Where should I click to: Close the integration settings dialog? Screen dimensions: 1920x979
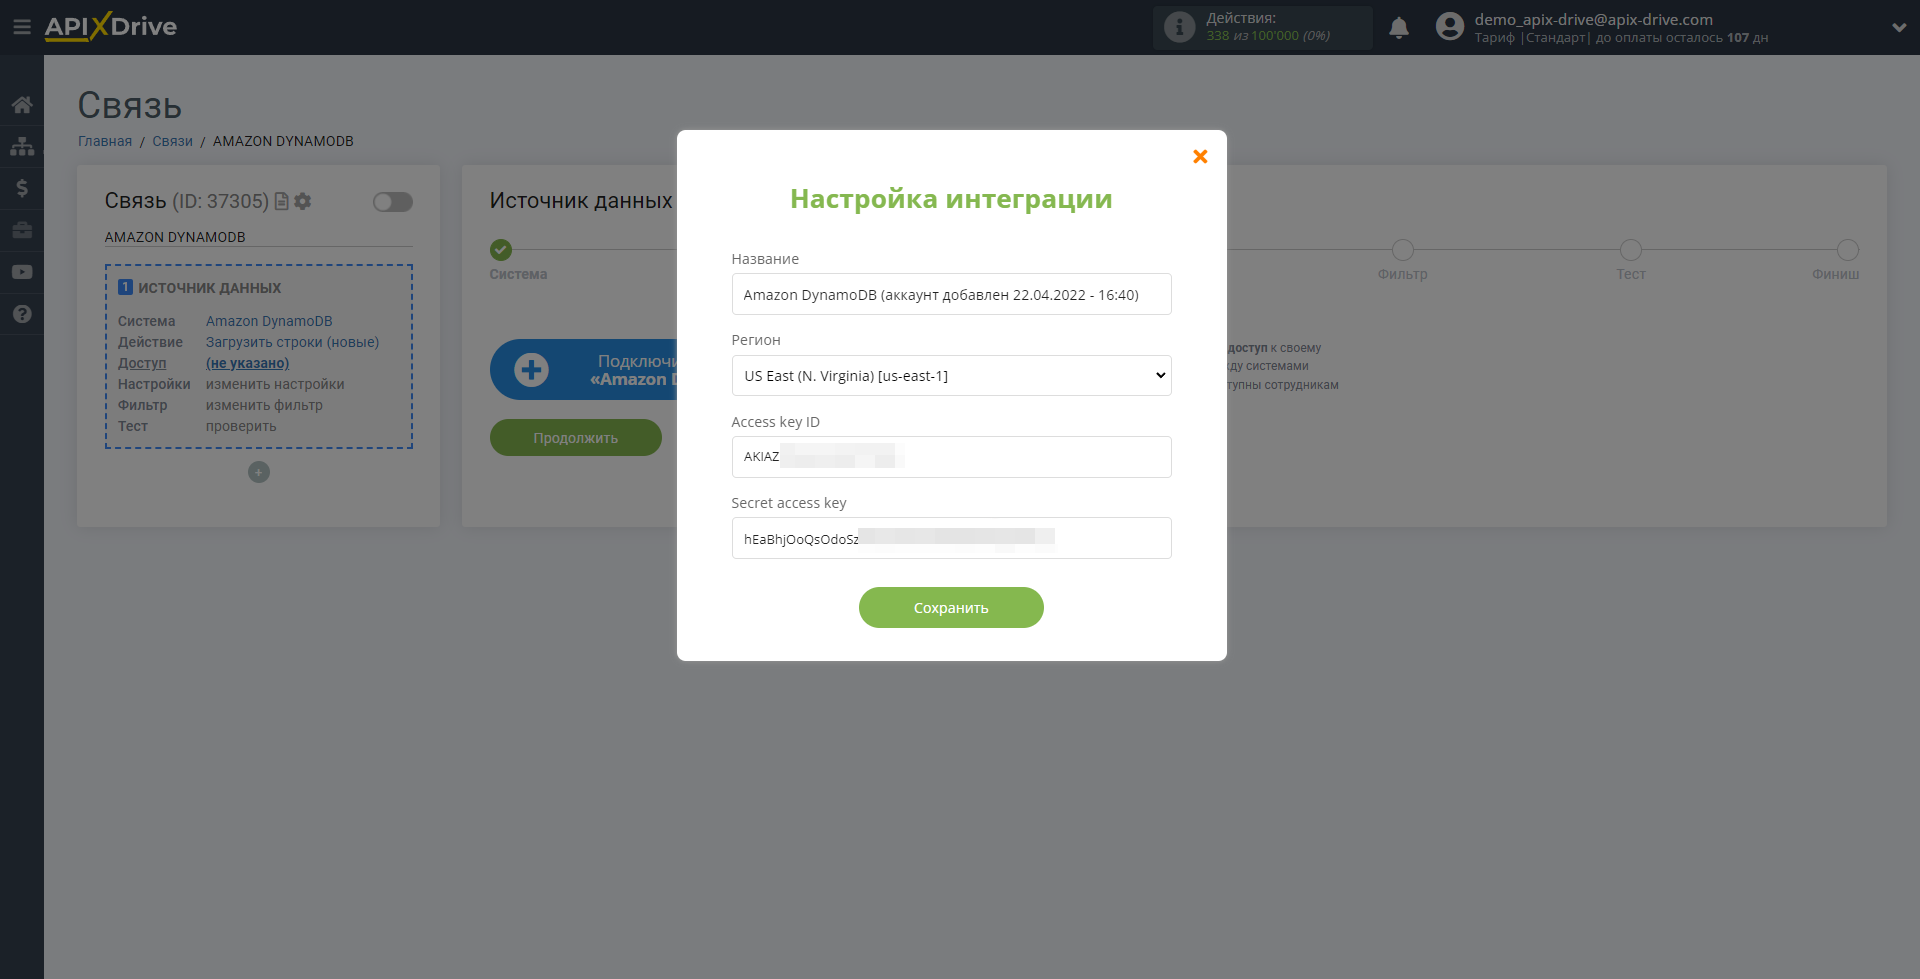click(1200, 156)
